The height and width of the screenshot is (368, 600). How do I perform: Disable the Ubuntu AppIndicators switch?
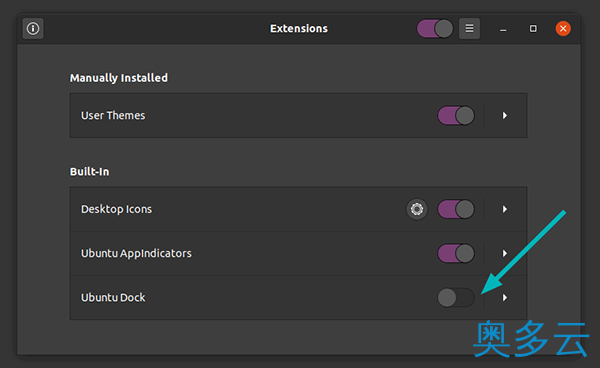(x=456, y=253)
